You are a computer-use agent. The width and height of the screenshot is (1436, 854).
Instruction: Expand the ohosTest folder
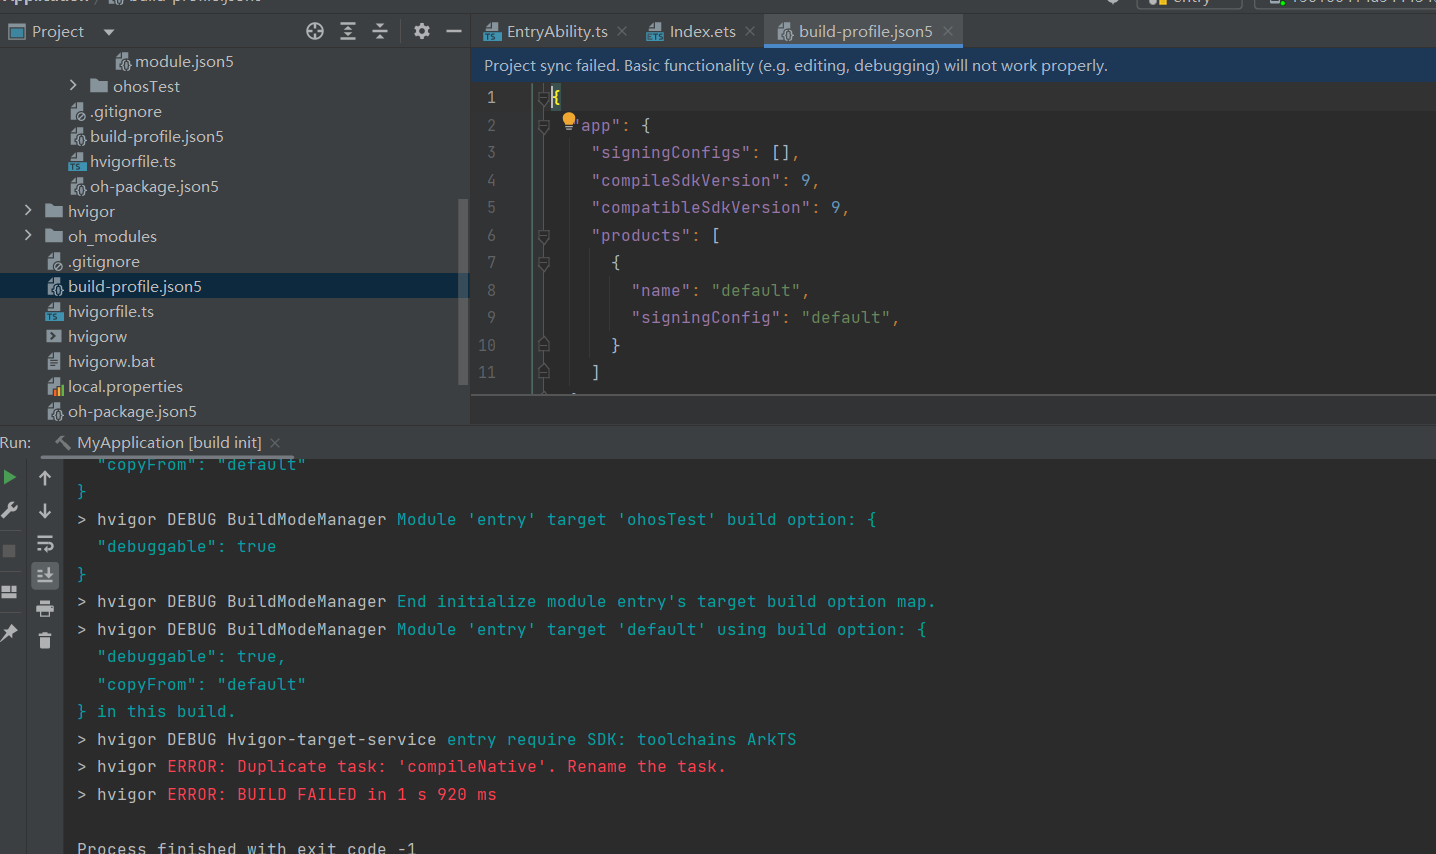click(73, 86)
